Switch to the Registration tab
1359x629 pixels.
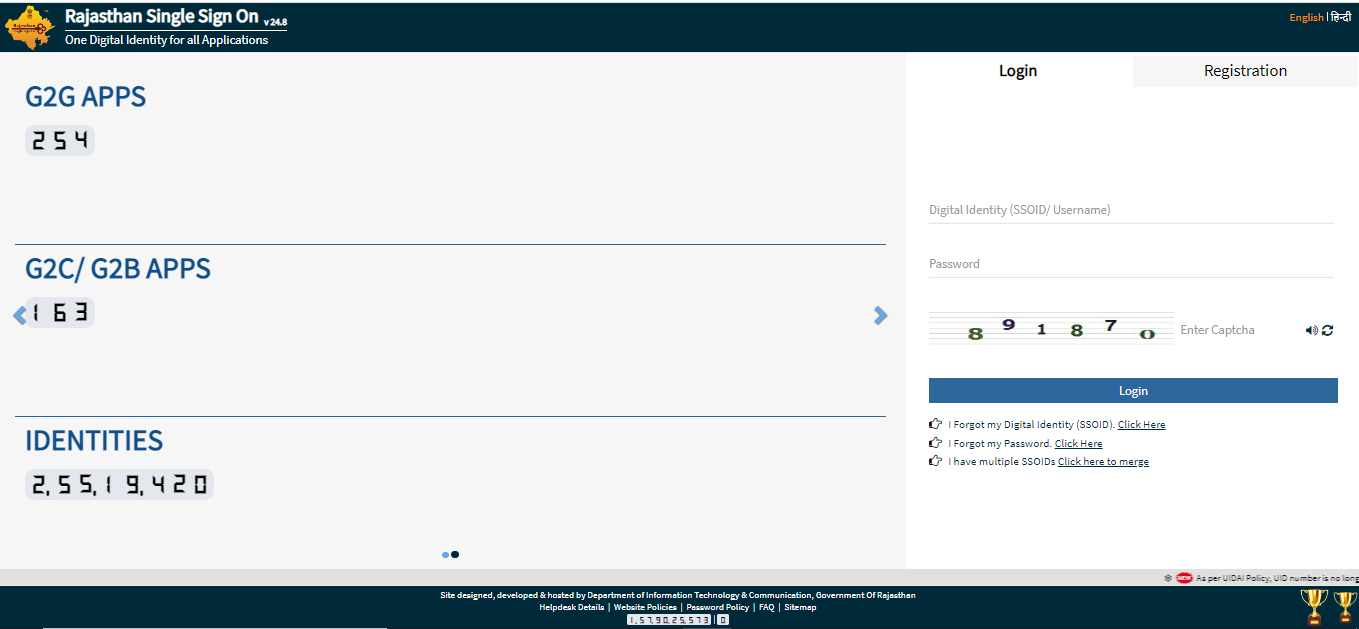(x=1245, y=70)
